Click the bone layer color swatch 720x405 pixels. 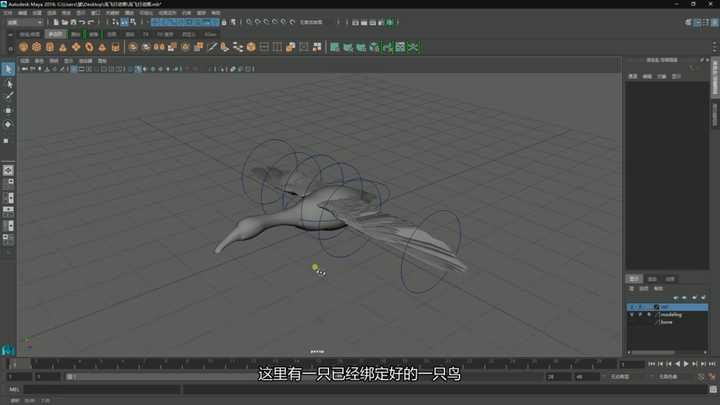[x=657, y=322]
